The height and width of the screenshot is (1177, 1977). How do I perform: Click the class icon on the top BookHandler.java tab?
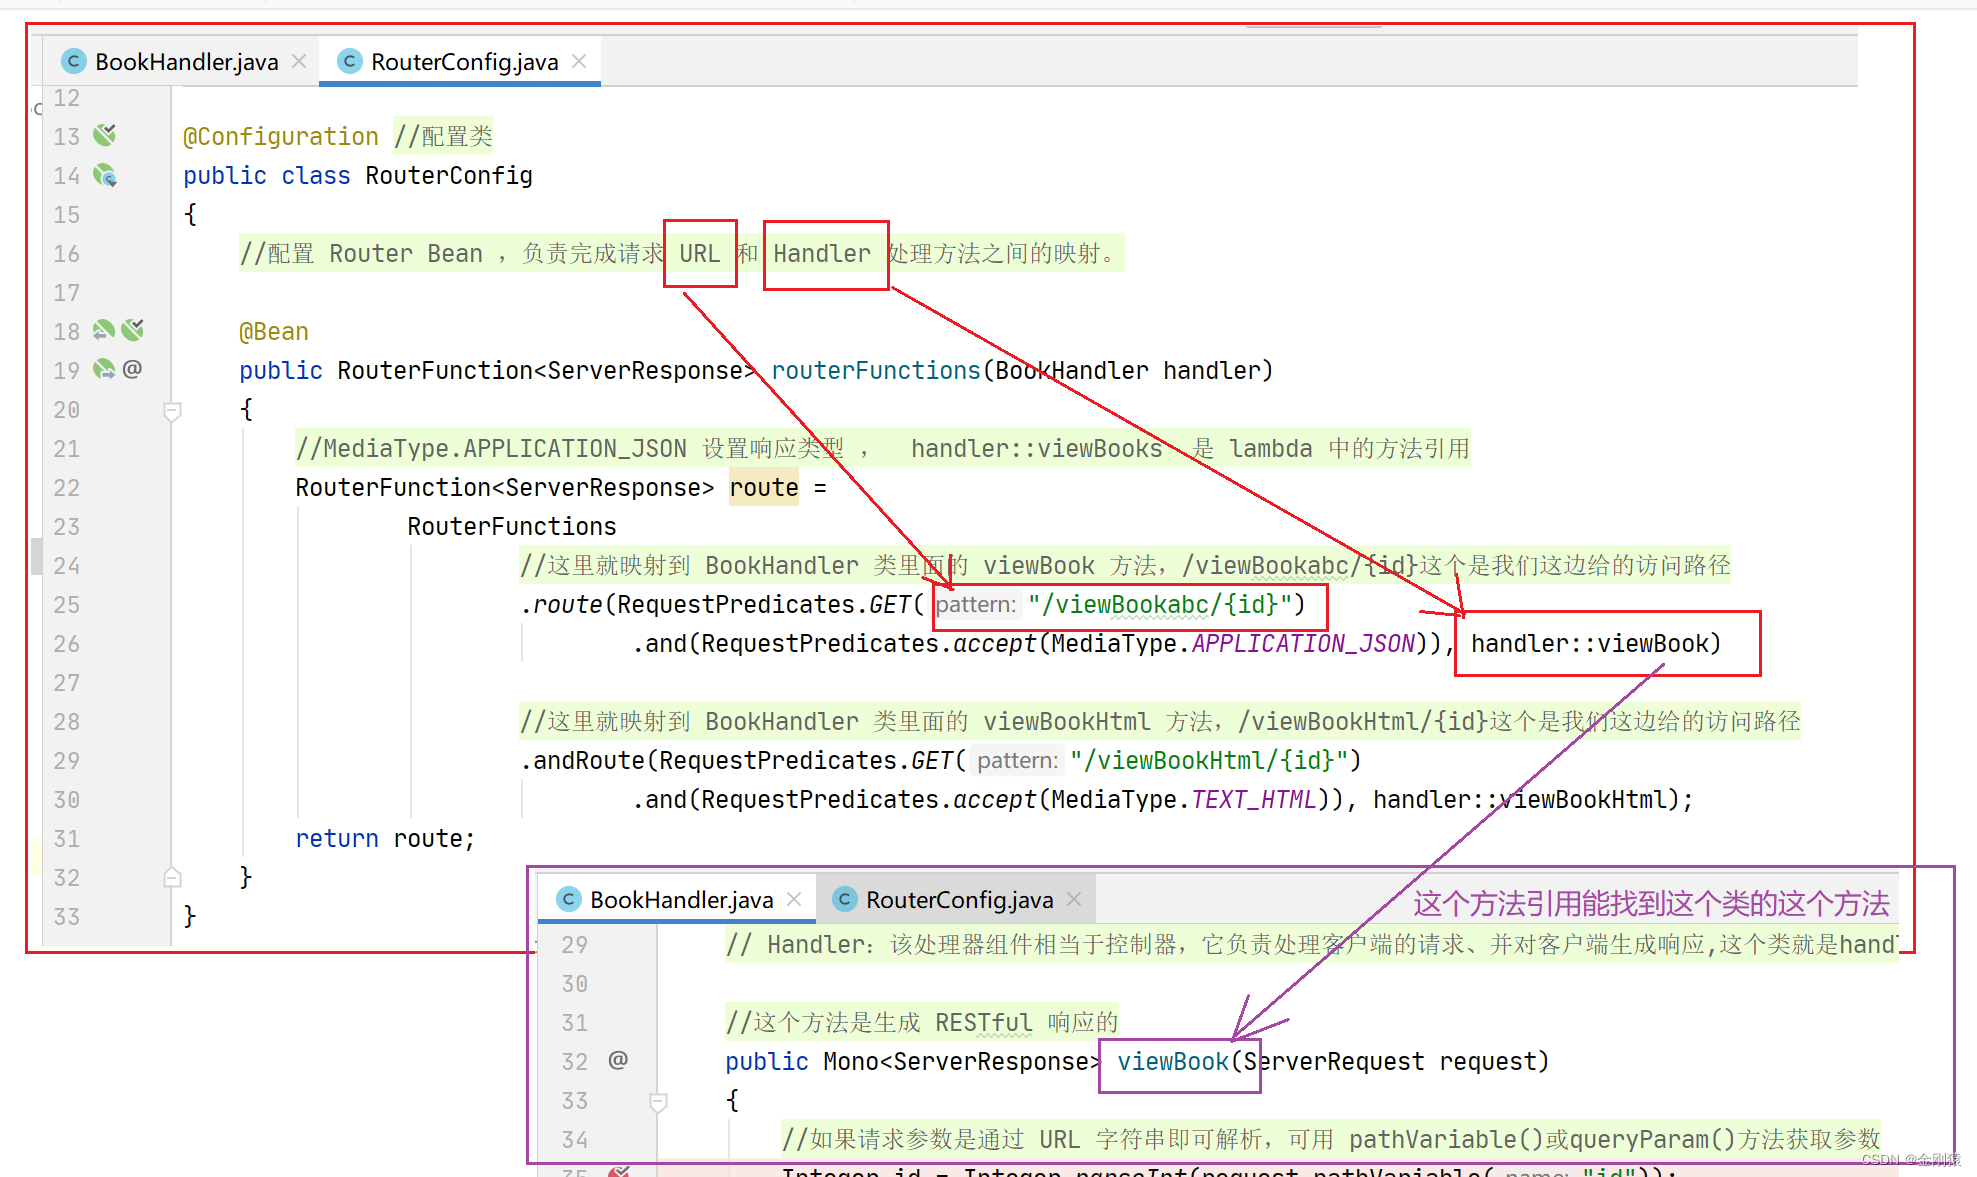(x=73, y=62)
